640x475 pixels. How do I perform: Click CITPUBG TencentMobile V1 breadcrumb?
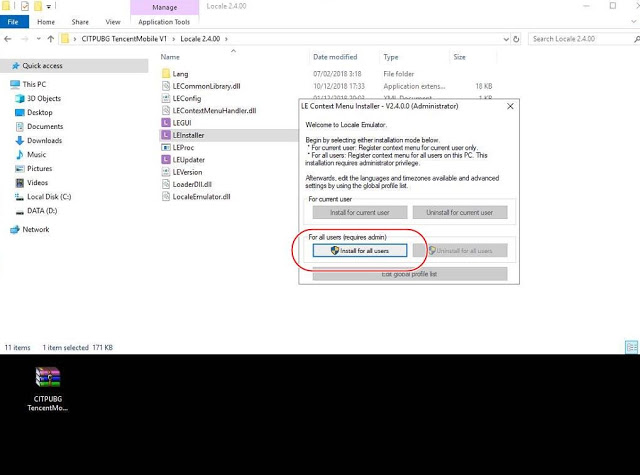pyautogui.click(x=124, y=39)
